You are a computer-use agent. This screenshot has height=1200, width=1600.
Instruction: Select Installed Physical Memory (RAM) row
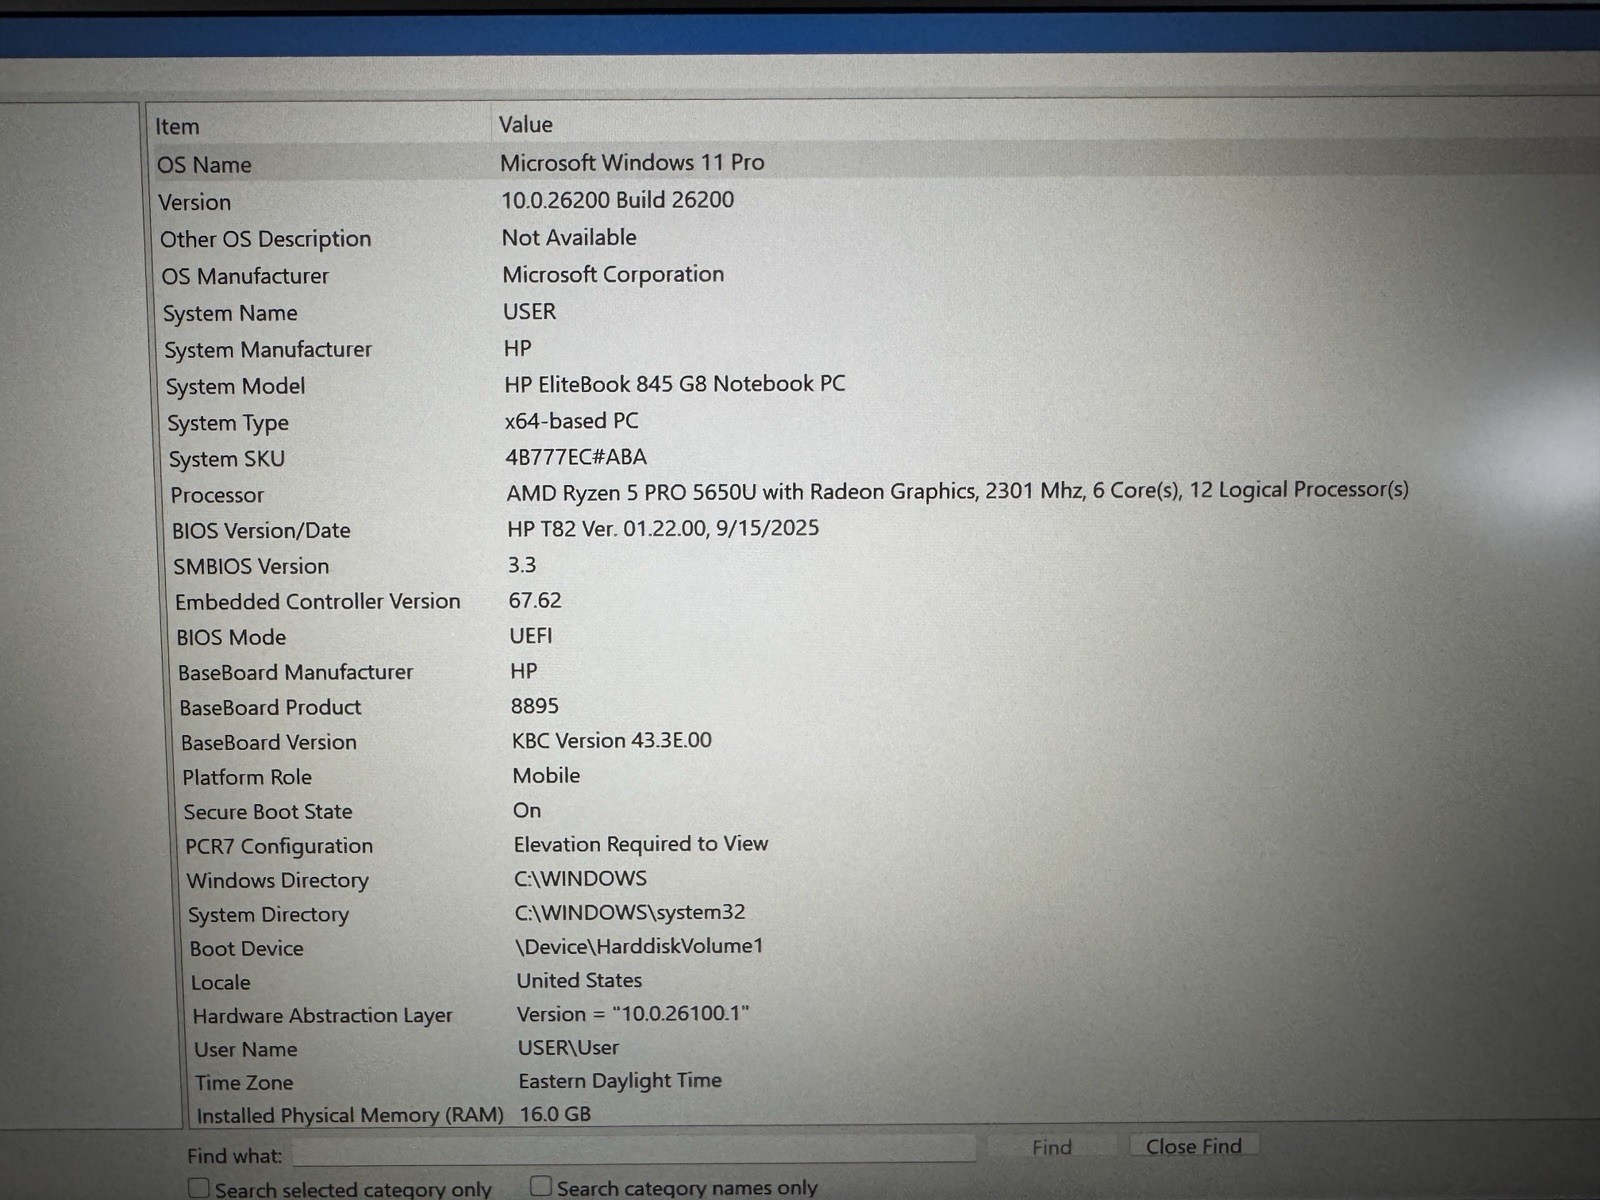coord(350,1116)
